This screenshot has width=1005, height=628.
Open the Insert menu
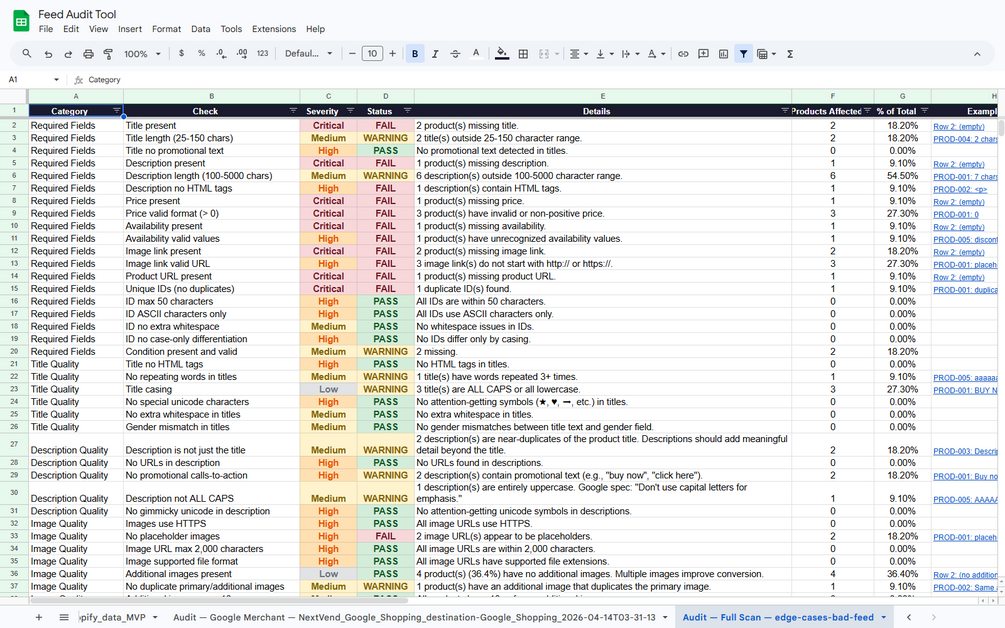(x=130, y=29)
